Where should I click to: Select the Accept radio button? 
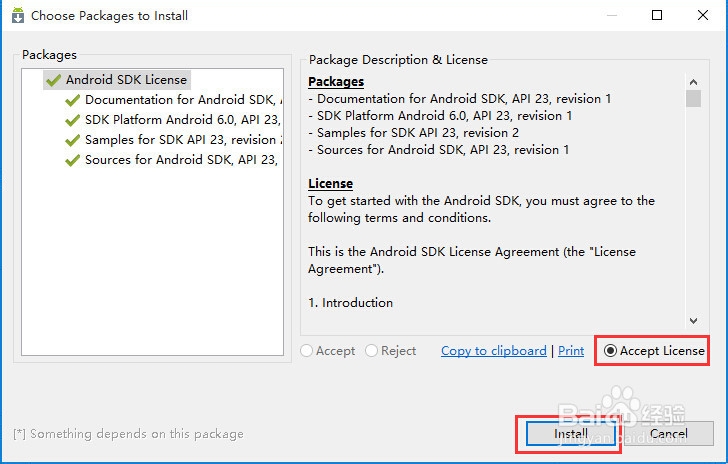pos(307,351)
